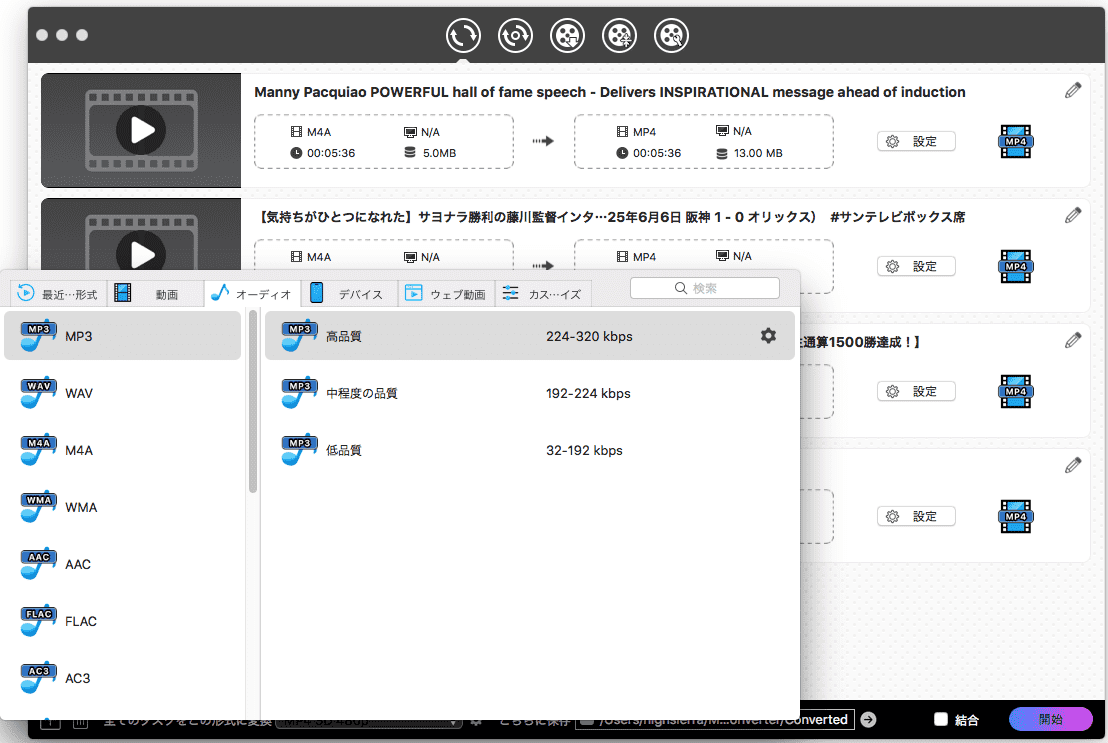Click the output folder path field
The image size is (1108, 743).
pos(714,720)
